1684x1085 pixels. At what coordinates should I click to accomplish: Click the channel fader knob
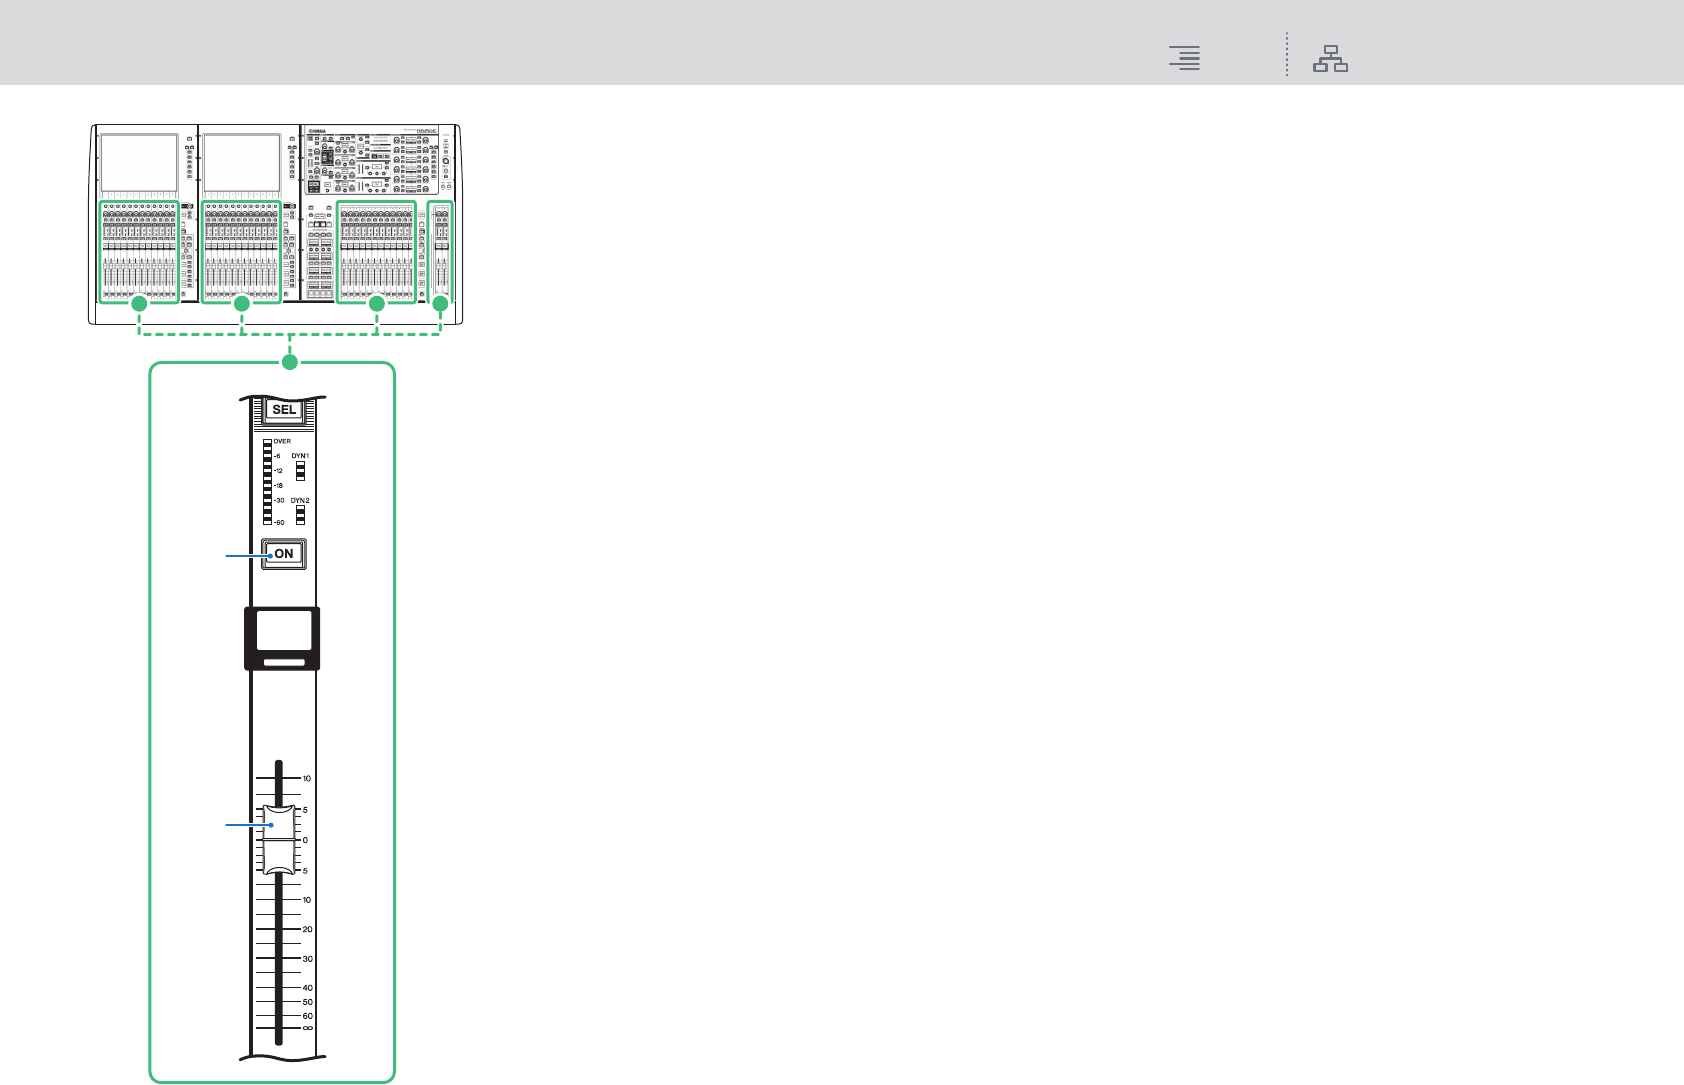point(279,839)
